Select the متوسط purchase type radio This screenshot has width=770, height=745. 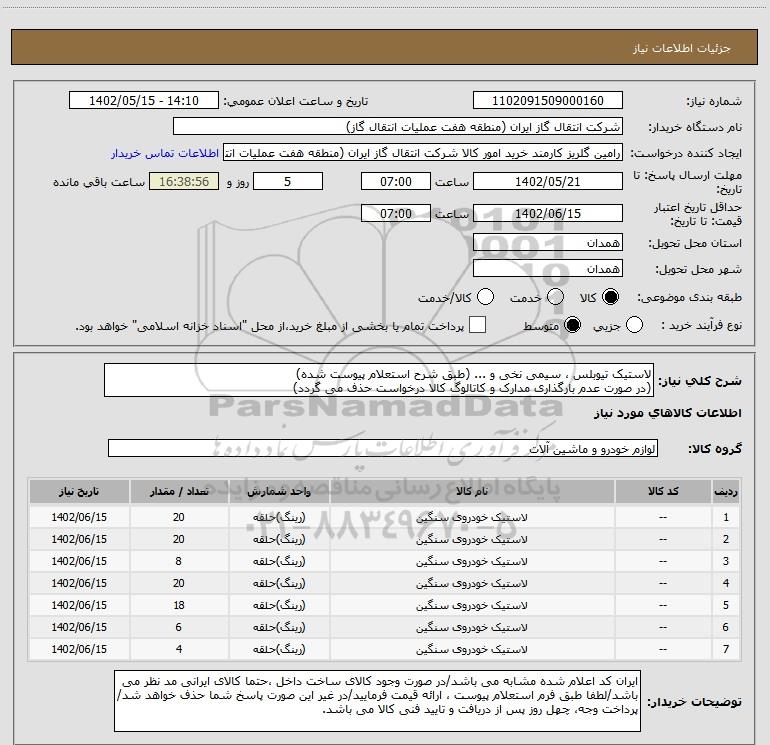[572, 325]
